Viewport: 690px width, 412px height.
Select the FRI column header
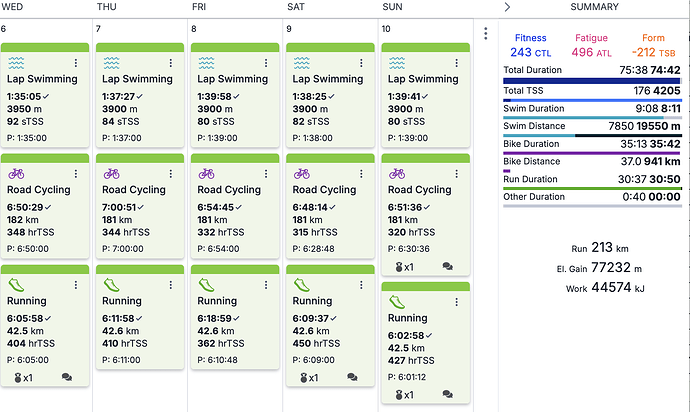(199, 7)
